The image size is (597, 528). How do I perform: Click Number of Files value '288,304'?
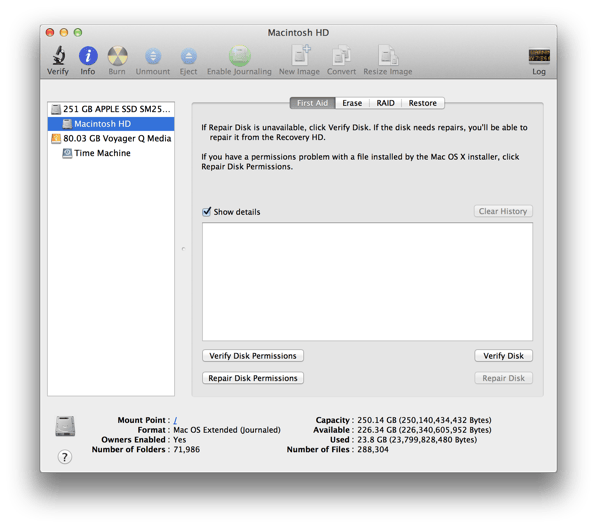[x=373, y=450]
